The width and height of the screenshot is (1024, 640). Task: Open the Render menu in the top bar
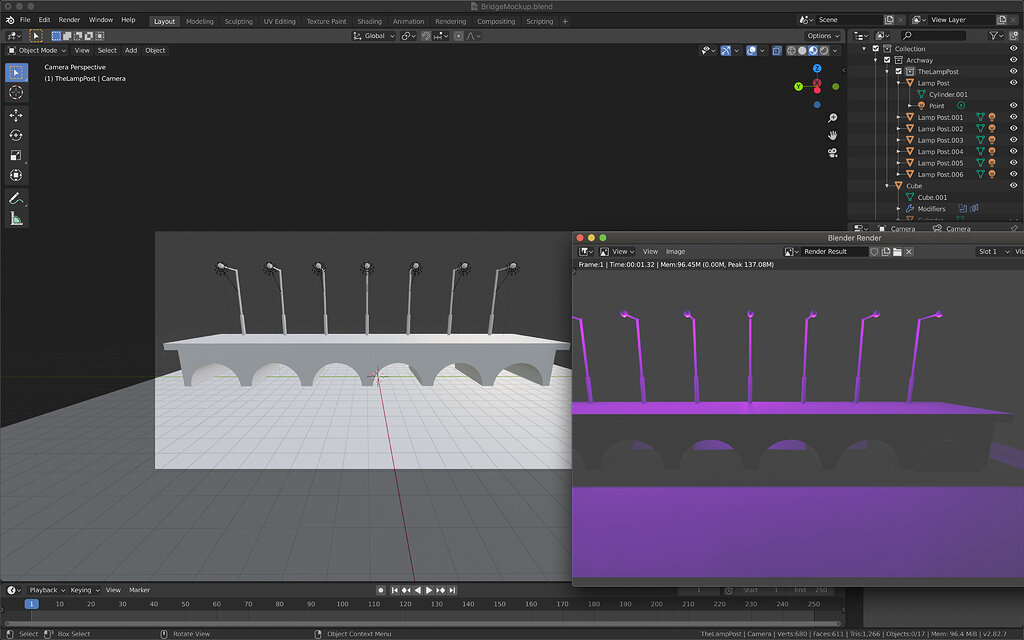(x=69, y=20)
